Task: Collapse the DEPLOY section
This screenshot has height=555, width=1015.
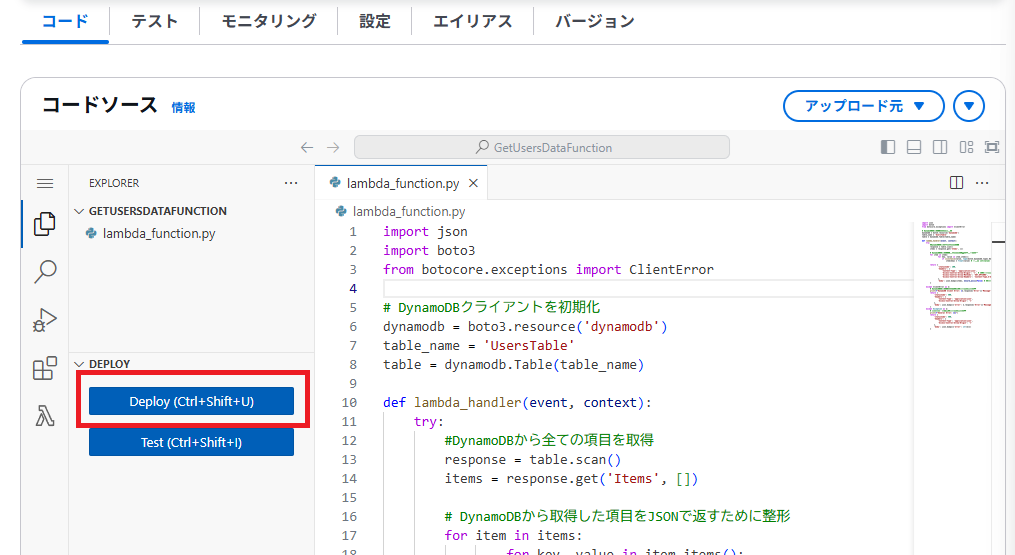Action: pos(80,364)
